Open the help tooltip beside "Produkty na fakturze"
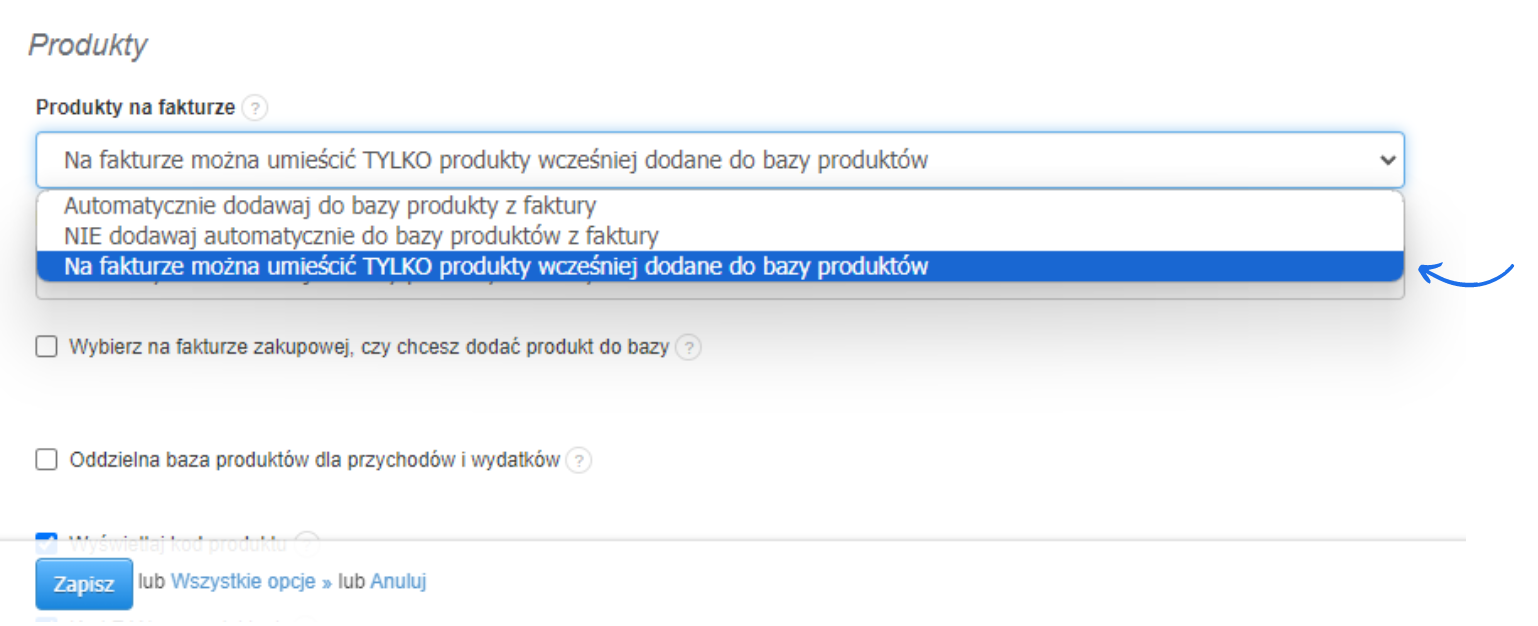The height and width of the screenshot is (626, 1538). point(256,107)
